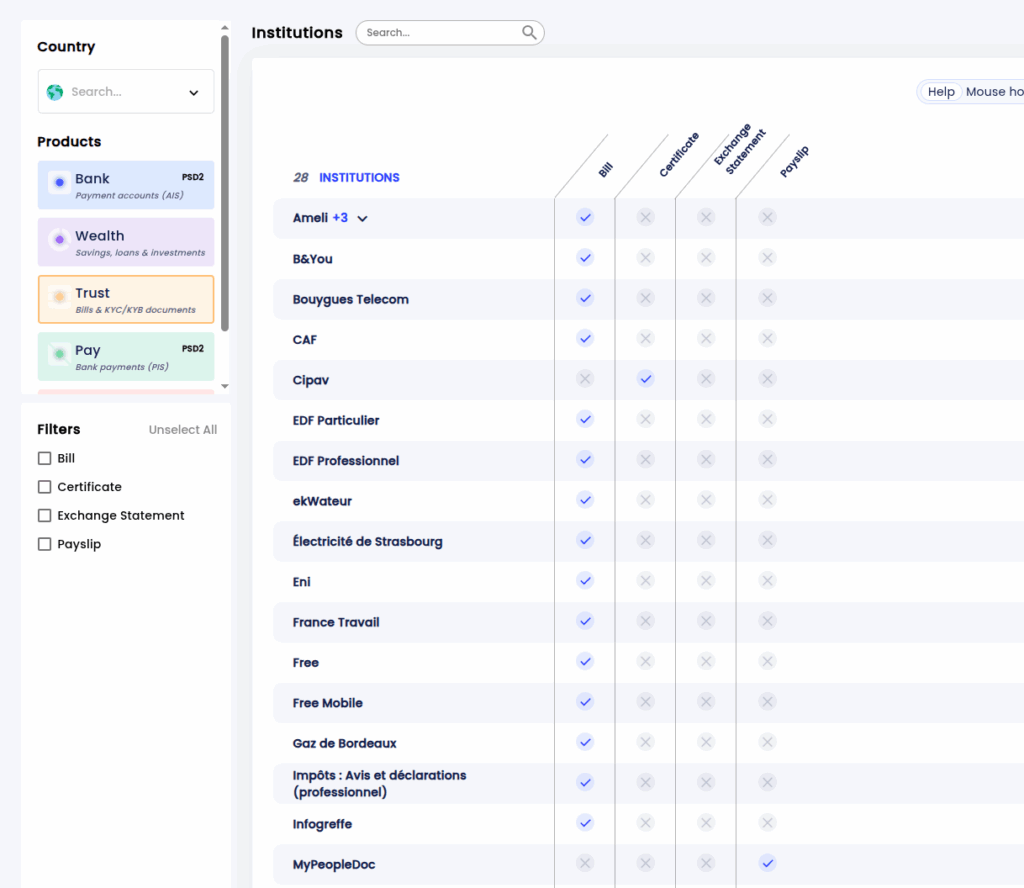This screenshot has height=888, width=1024.
Task: Tick the Payslip filter checkbox
Action: coord(44,544)
